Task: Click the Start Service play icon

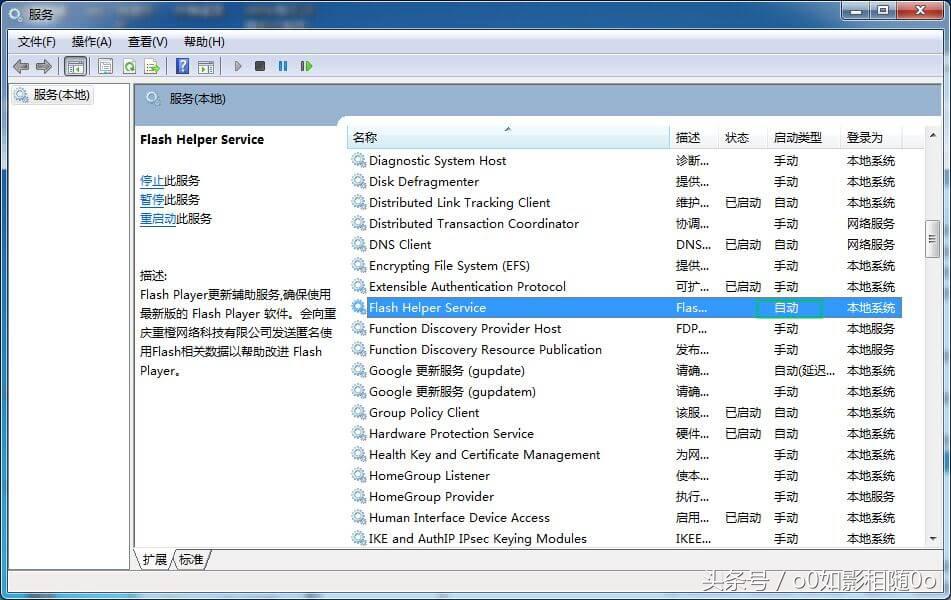Action: pyautogui.click(x=237, y=66)
